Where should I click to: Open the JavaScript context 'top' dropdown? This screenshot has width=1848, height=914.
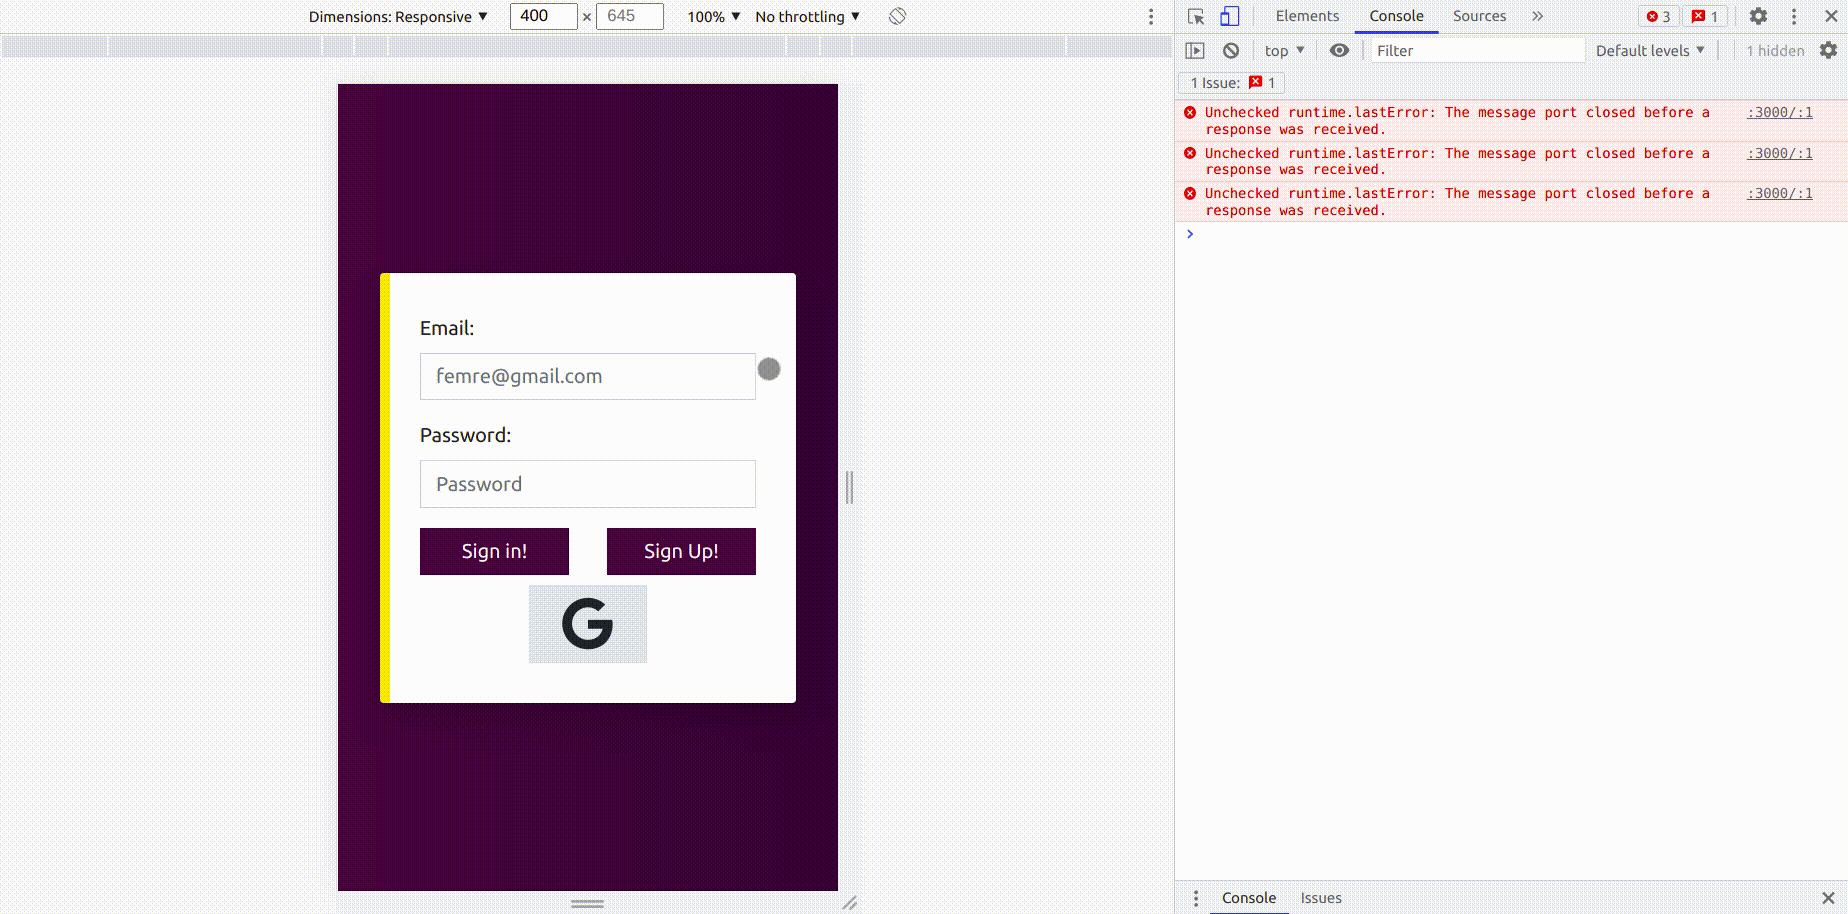[x=1285, y=50]
